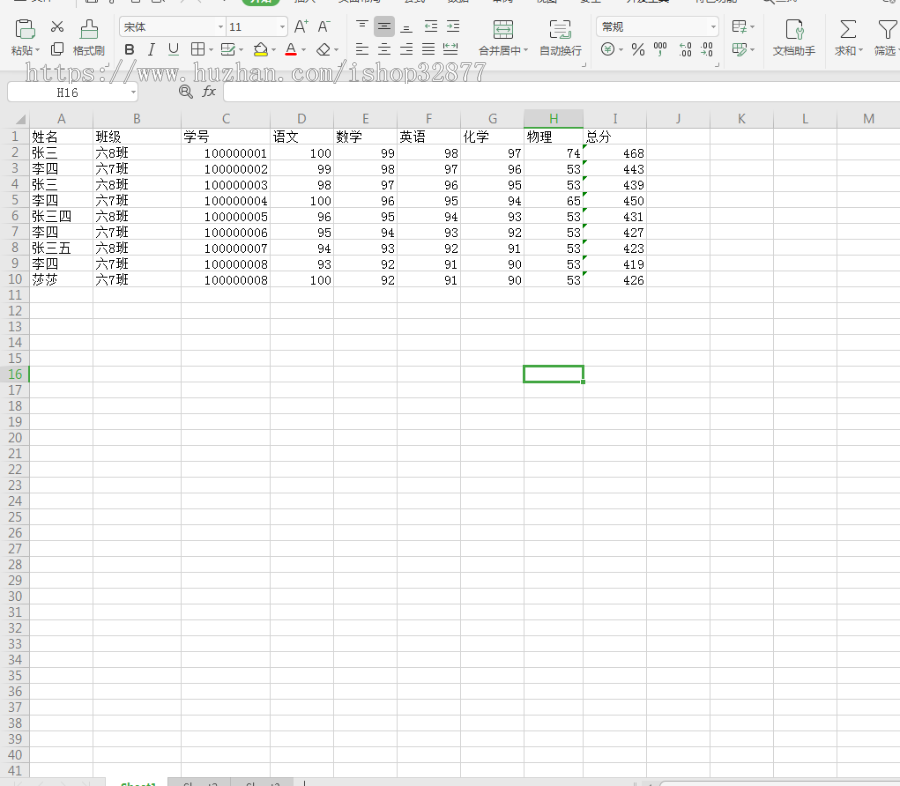Justify the cell text

pyautogui.click(x=428, y=49)
